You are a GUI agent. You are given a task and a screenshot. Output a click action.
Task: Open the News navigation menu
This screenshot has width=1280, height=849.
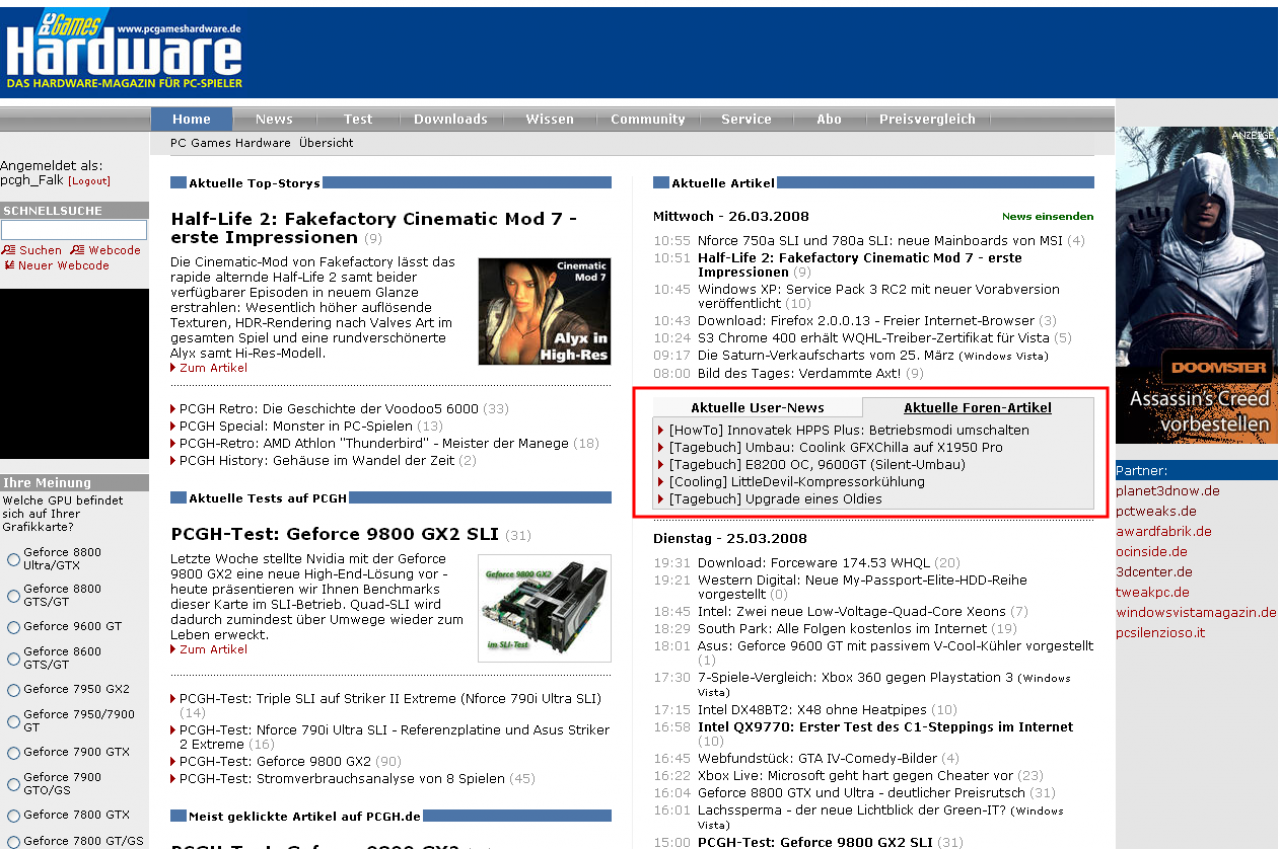274,119
